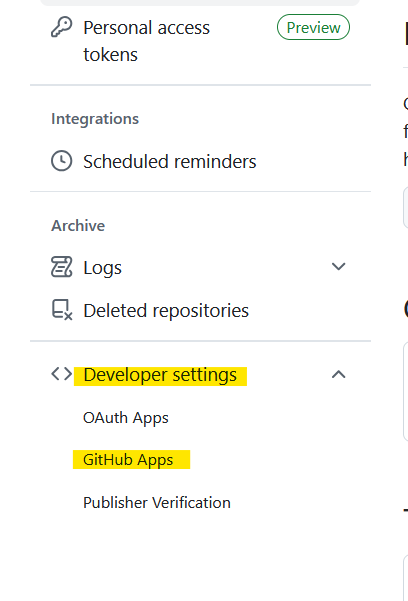The height and width of the screenshot is (601, 408).
Task: Click the Archive section heading
Action: tap(78, 225)
